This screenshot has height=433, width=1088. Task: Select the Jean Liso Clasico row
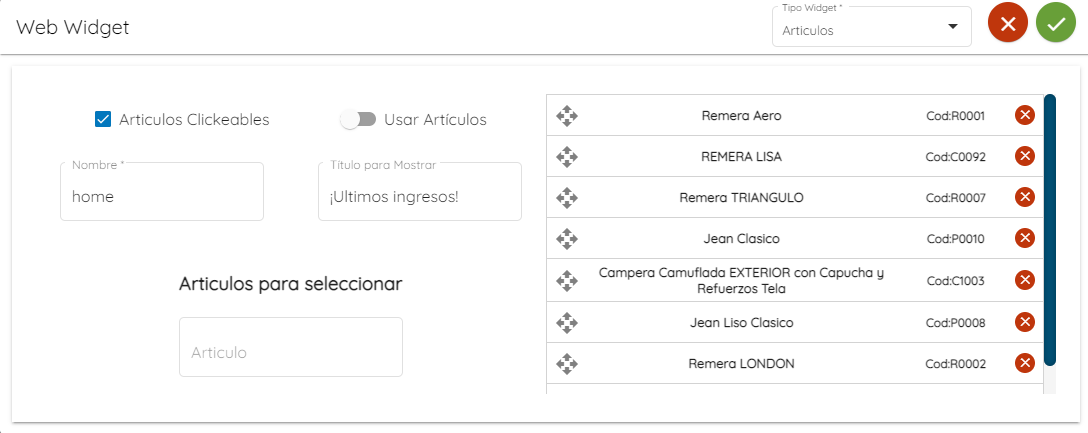795,322
